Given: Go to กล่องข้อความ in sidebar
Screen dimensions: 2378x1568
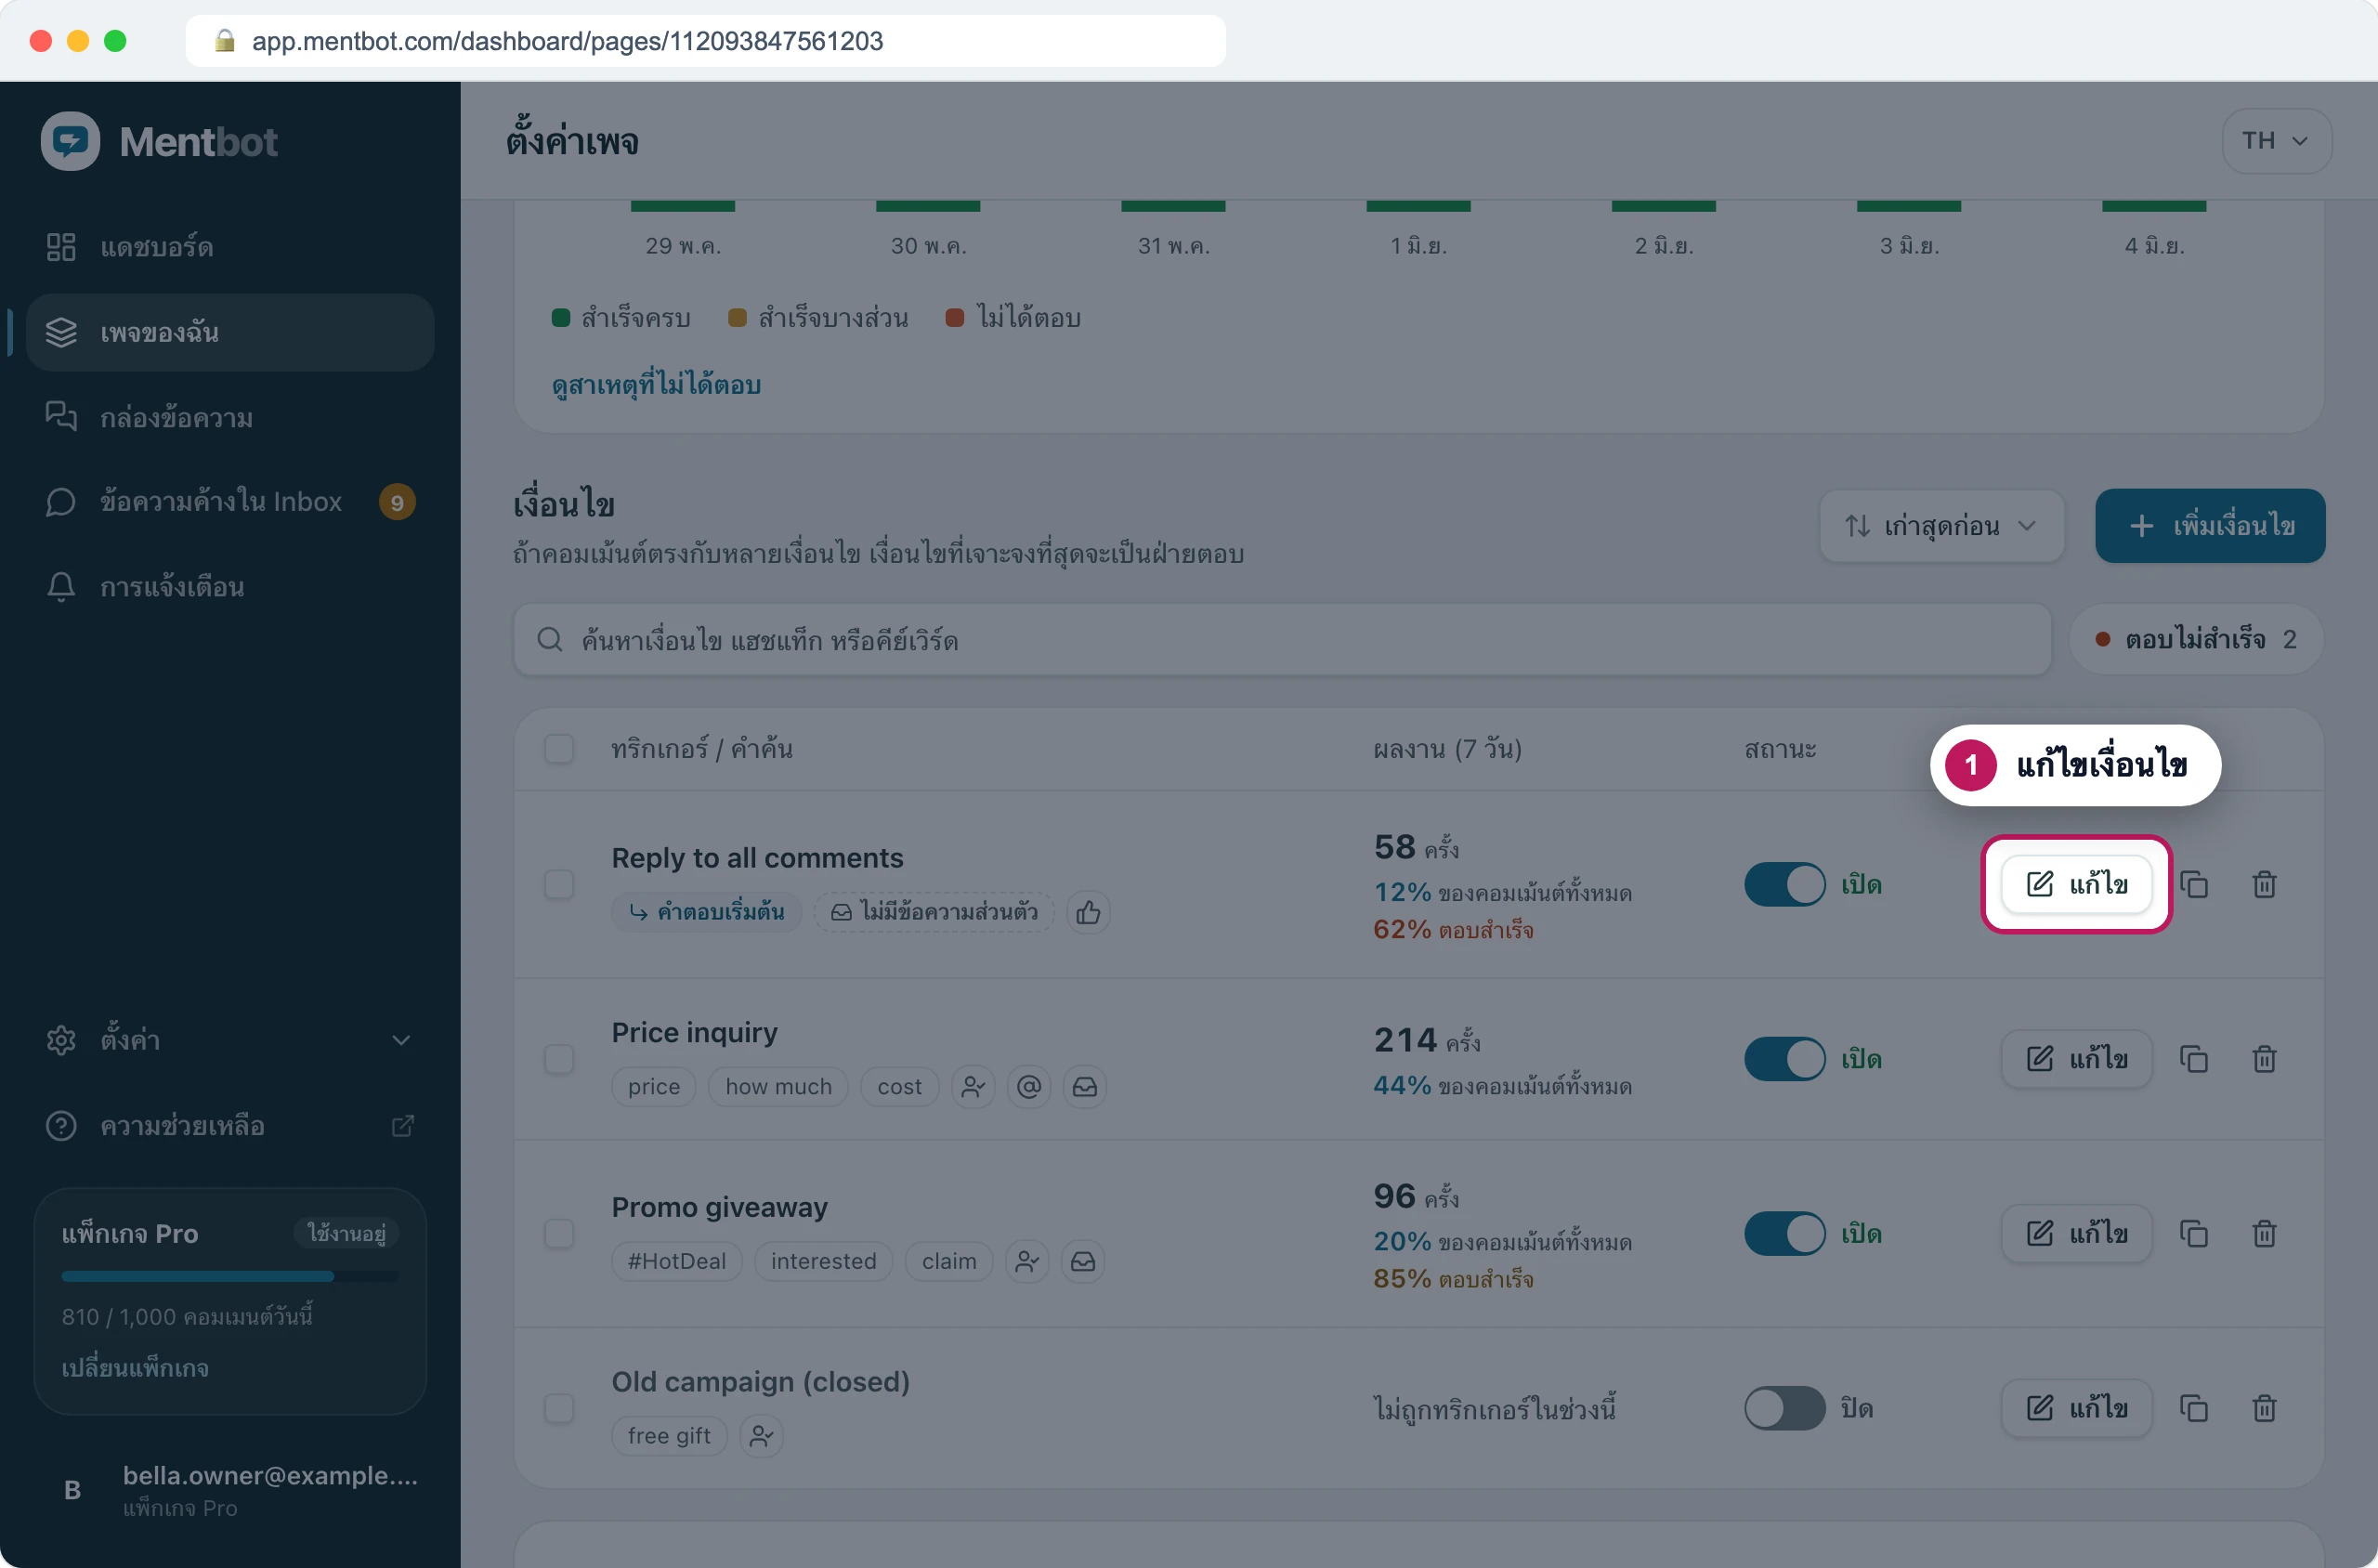Looking at the screenshot, I should point(230,417).
